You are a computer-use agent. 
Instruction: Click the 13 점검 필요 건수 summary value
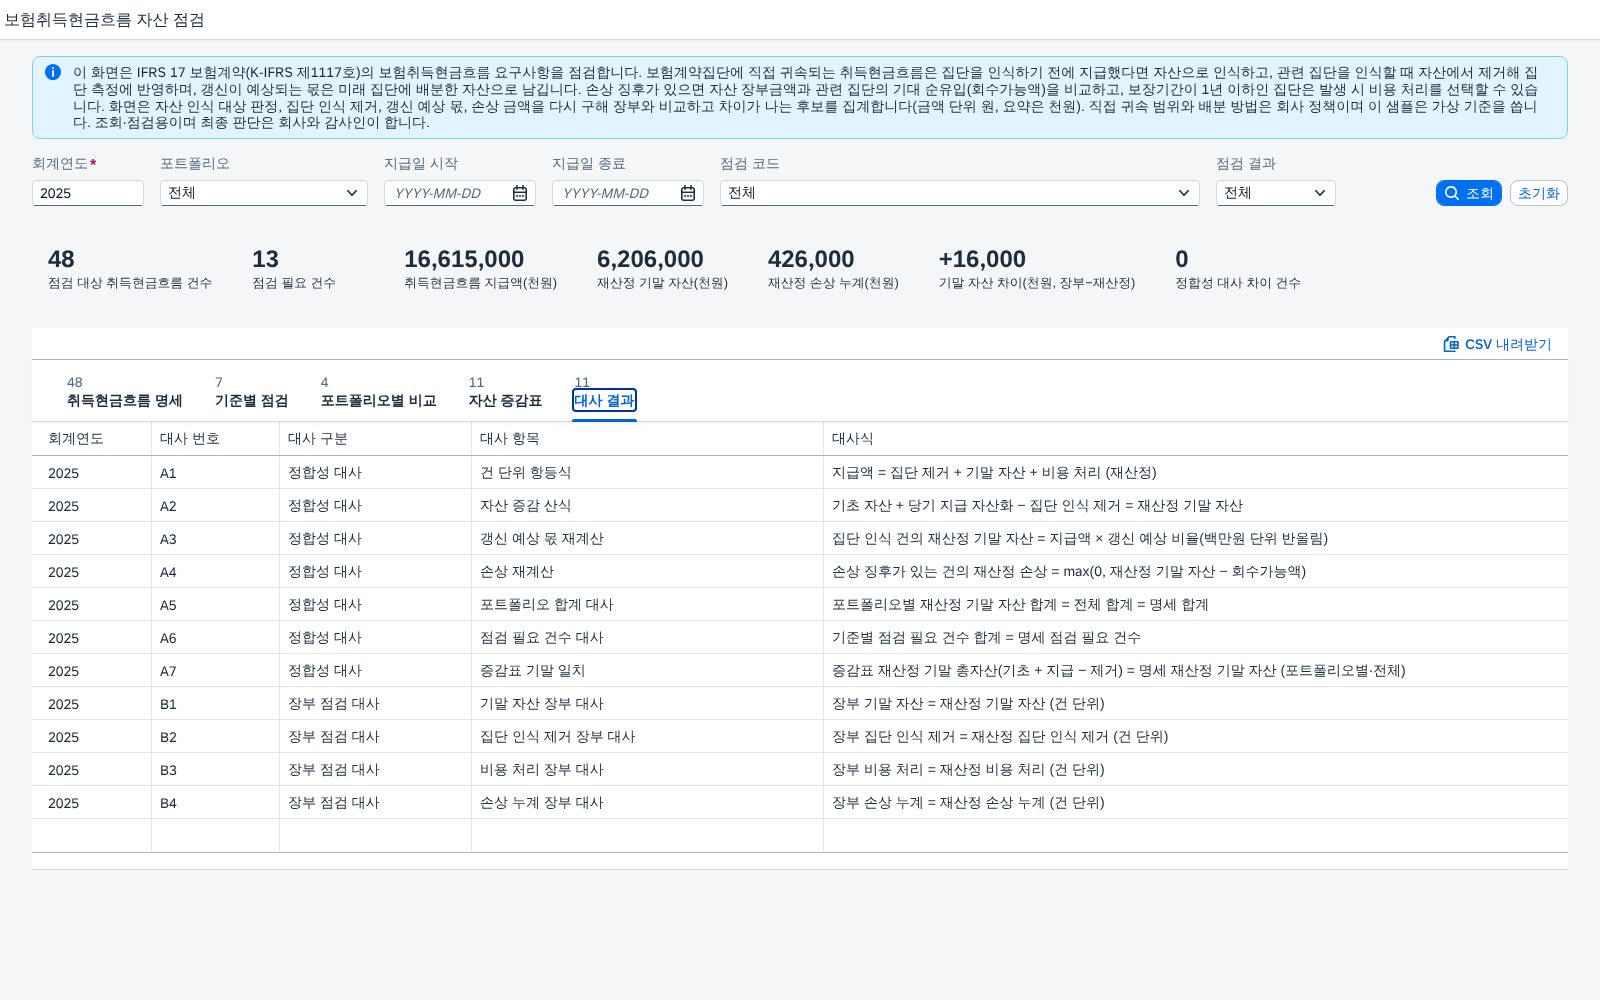[x=265, y=259]
